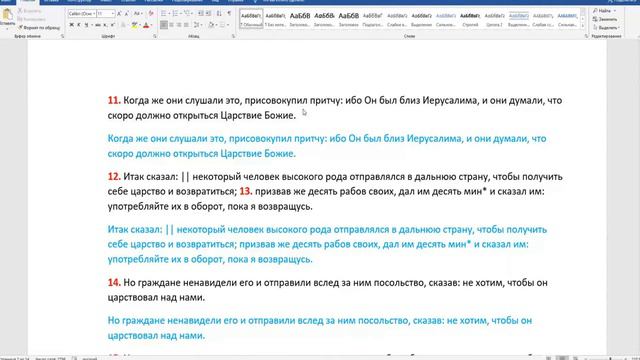Toggle italic (К) formatting
Viewport: 640px width, 360px height.
pos(79,25)
